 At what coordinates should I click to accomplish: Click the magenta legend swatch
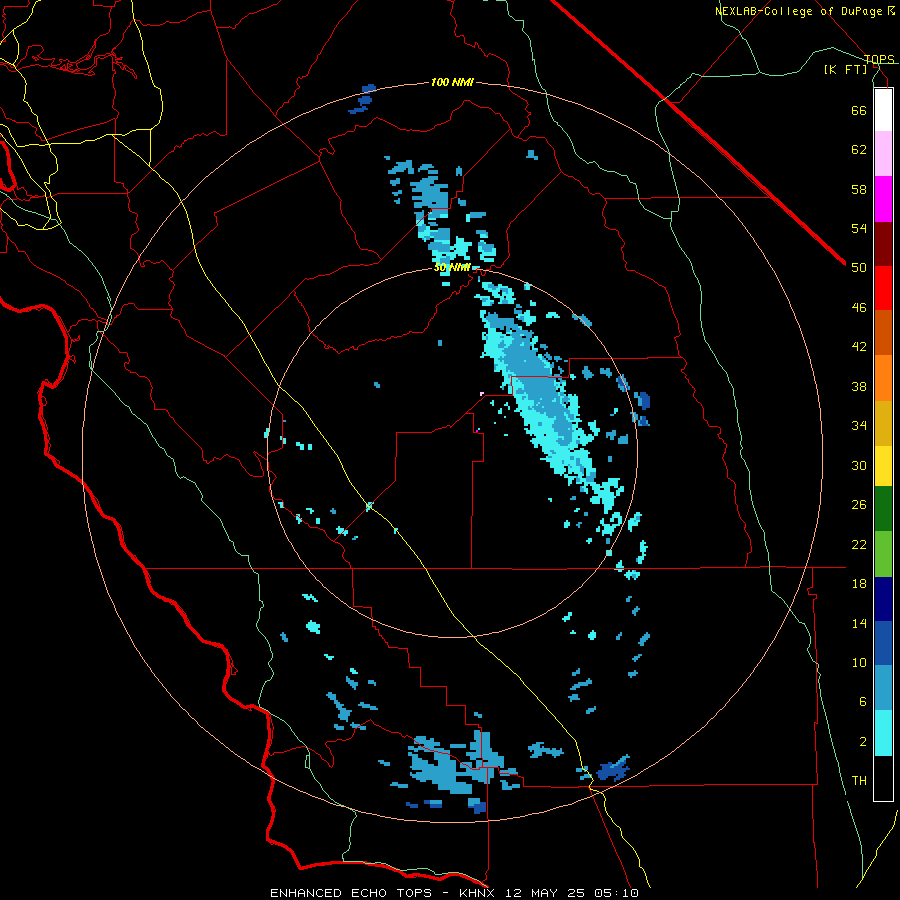pyautogui.click(x=883, y=199)
